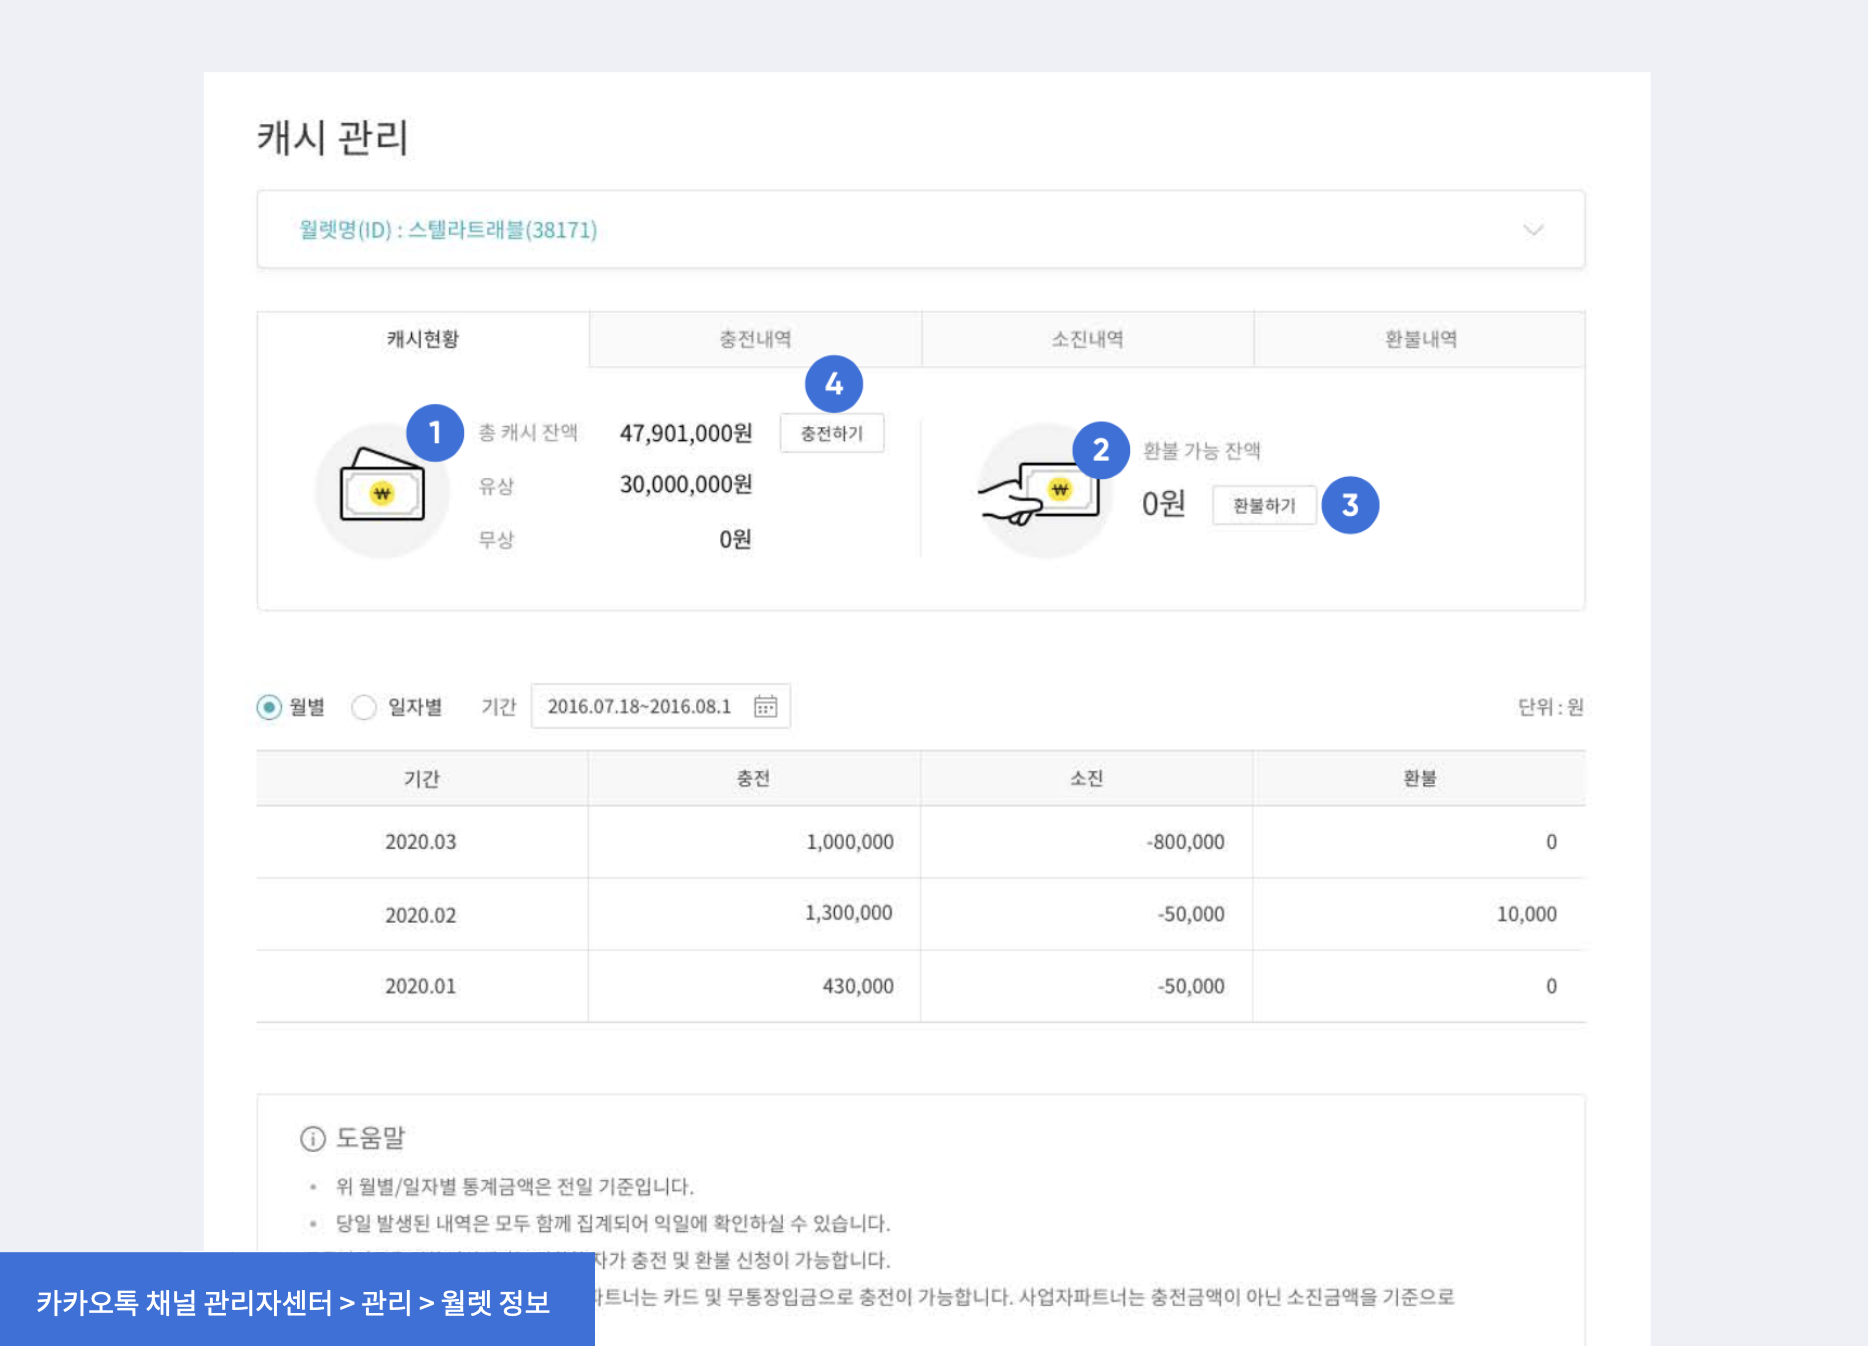Click the paid cash amount 30,000,000원

[x=686, y=485]
